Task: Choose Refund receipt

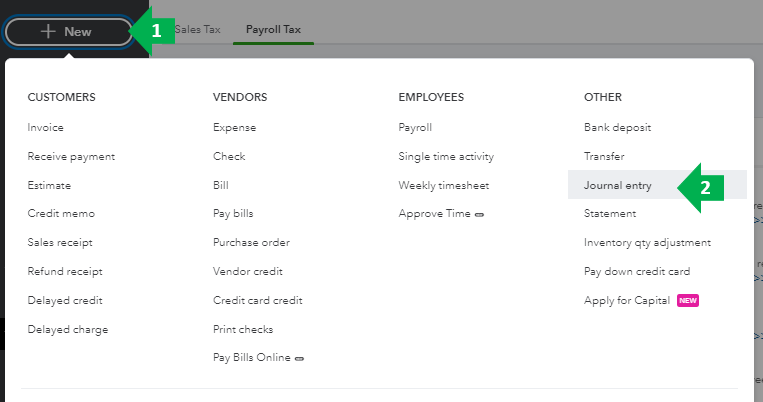Action: (x=65, y=272)
